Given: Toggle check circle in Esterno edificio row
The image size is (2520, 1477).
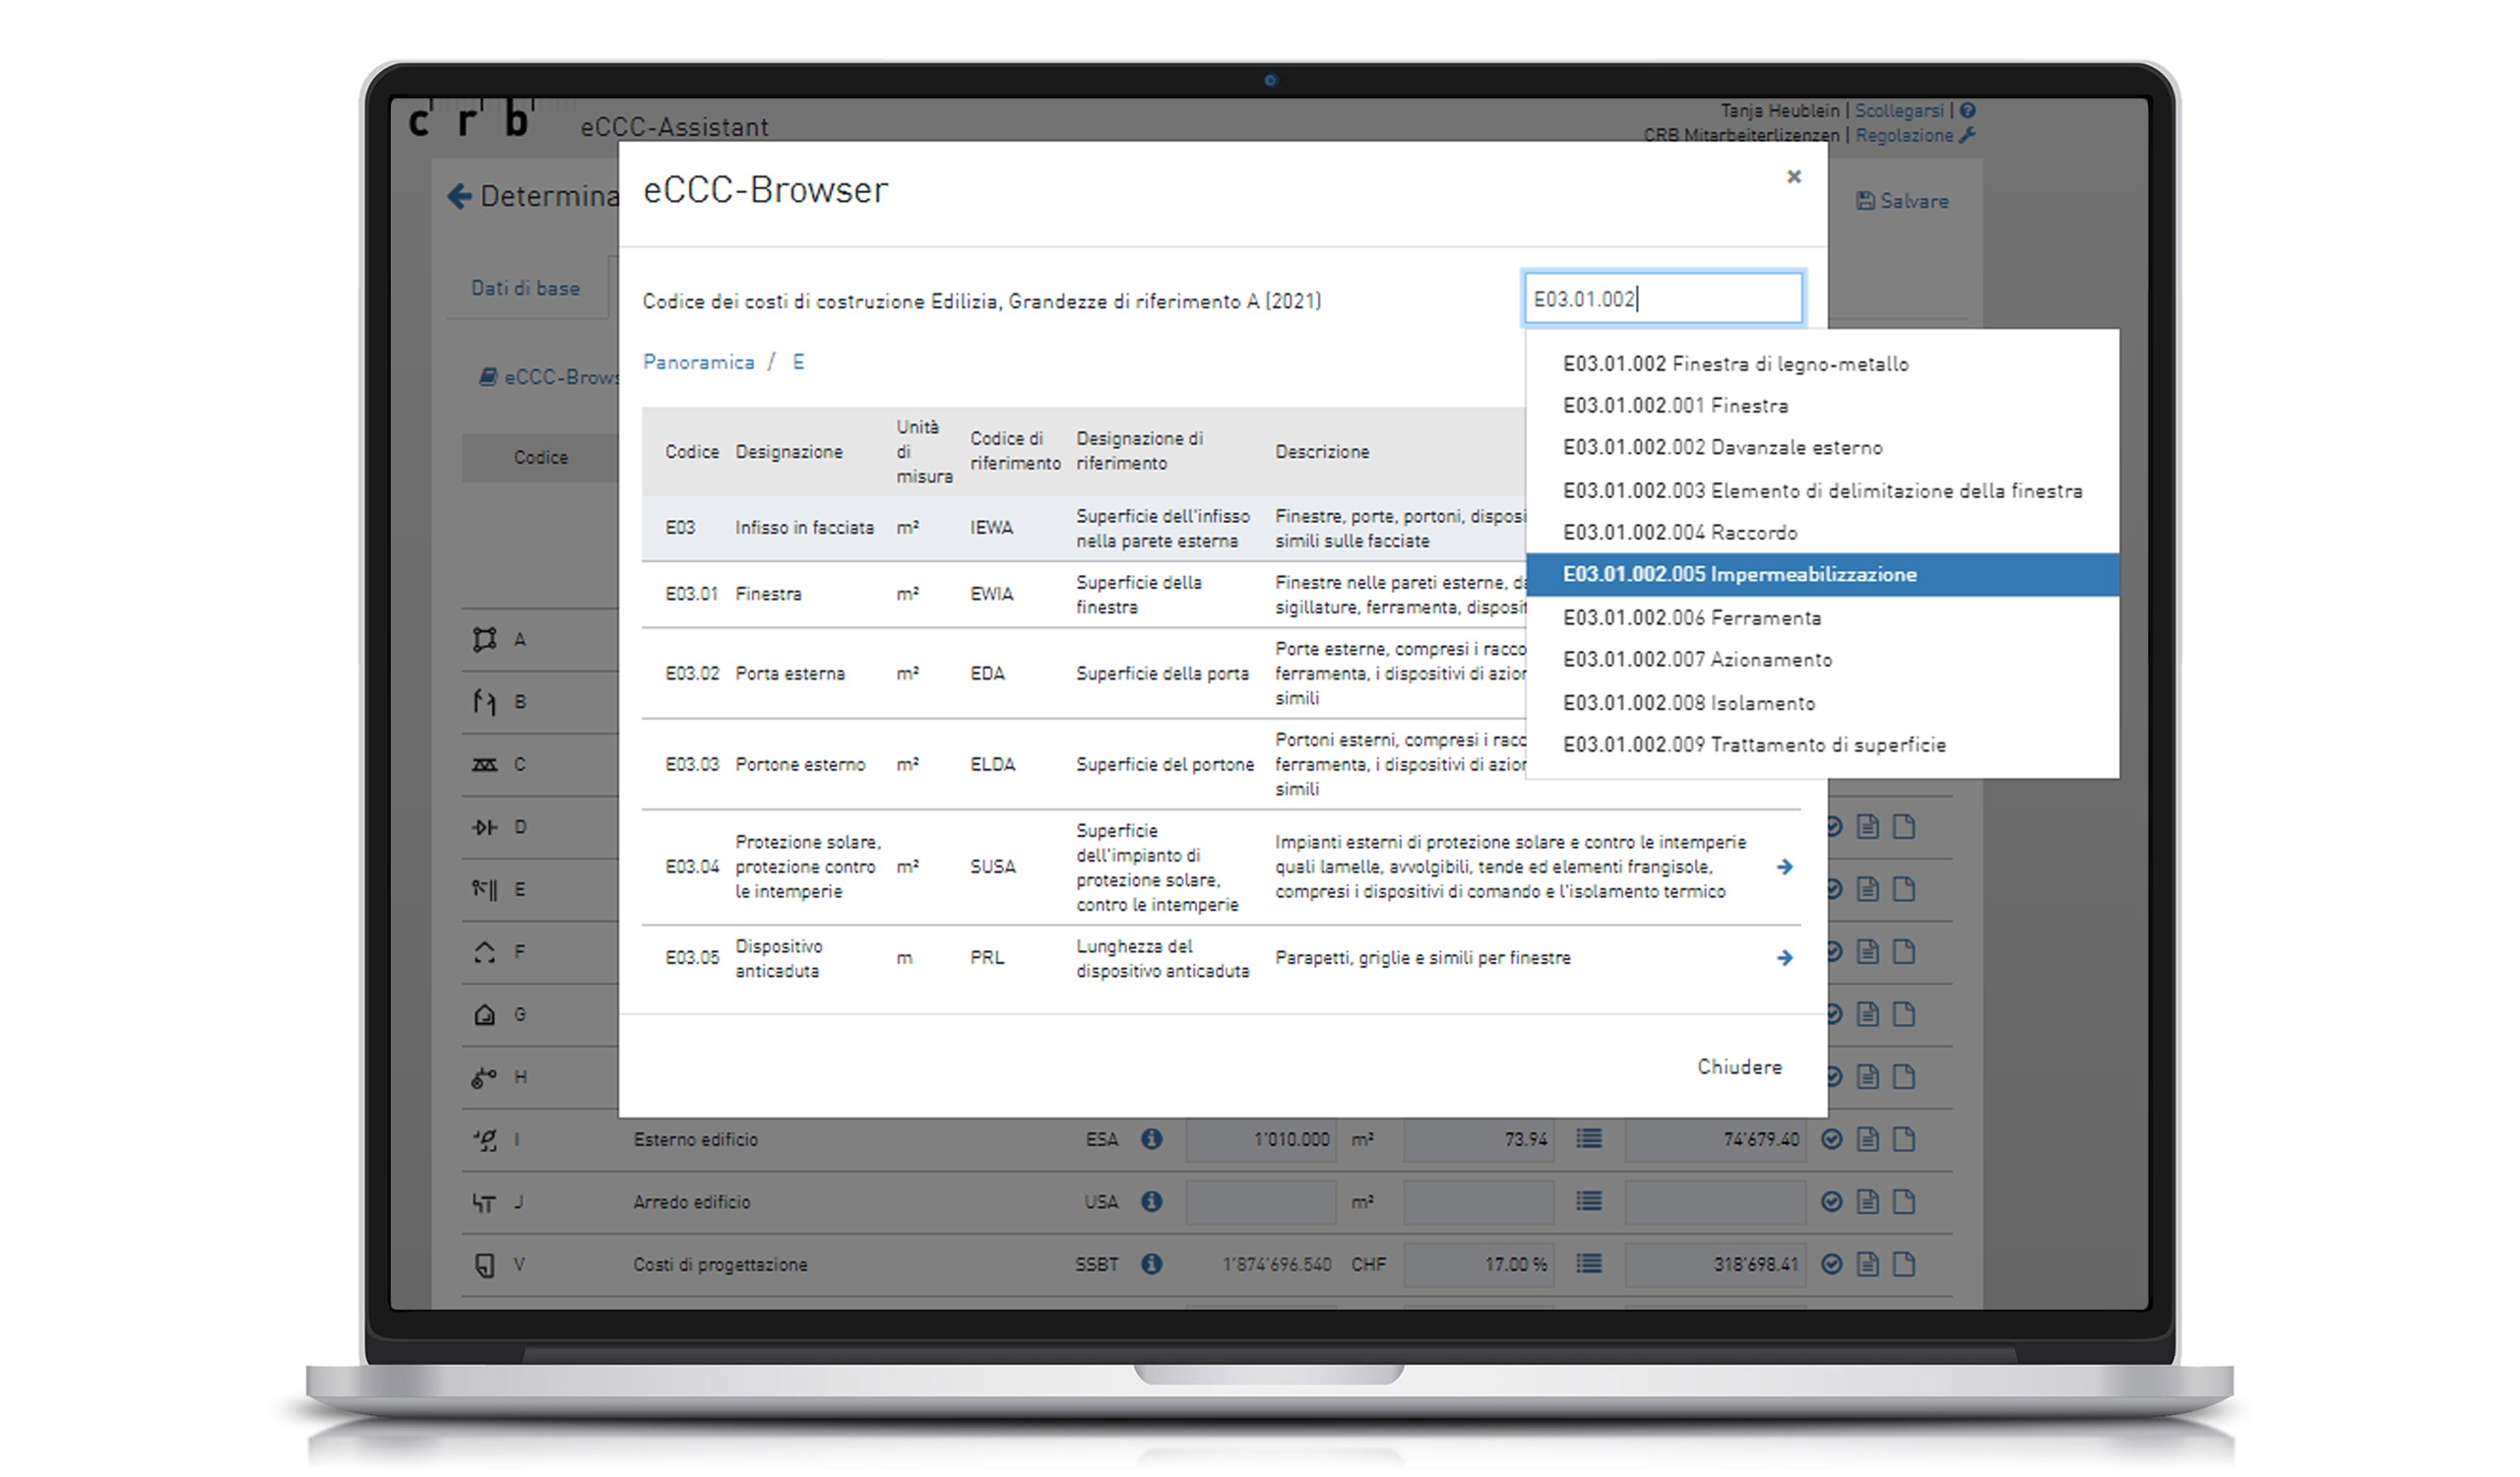Looking at the screenshot, I should pos(1831,1139).
